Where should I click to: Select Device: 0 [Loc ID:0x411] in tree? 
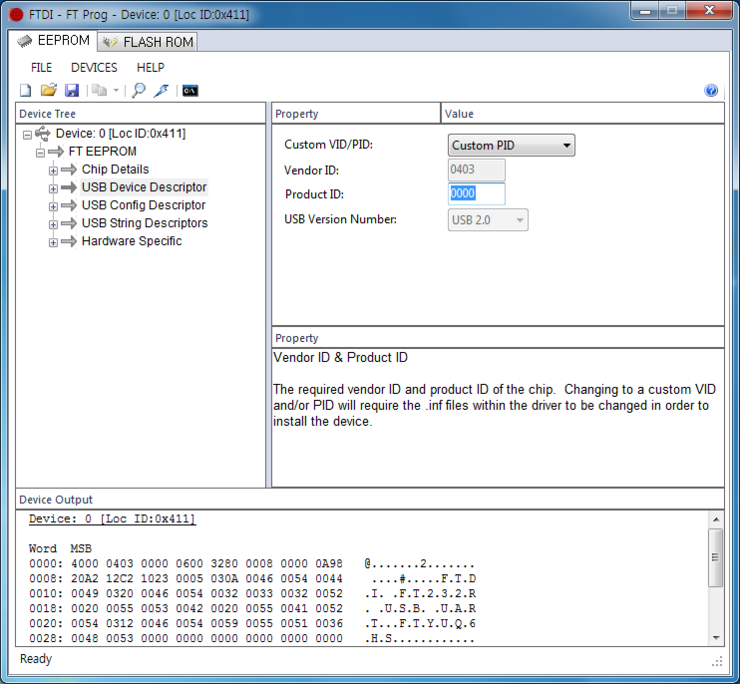click(x=121, y=134)
